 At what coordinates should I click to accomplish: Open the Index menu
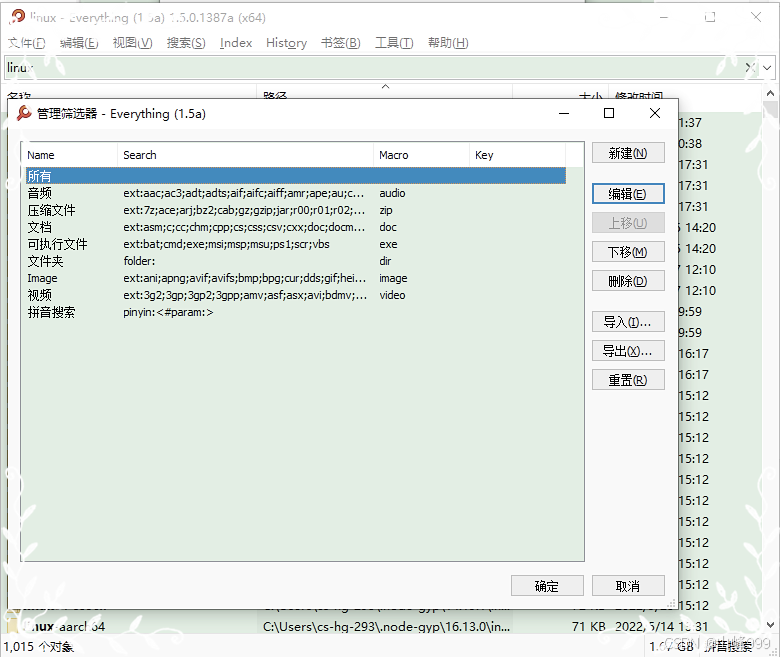[x=236, y=43]
